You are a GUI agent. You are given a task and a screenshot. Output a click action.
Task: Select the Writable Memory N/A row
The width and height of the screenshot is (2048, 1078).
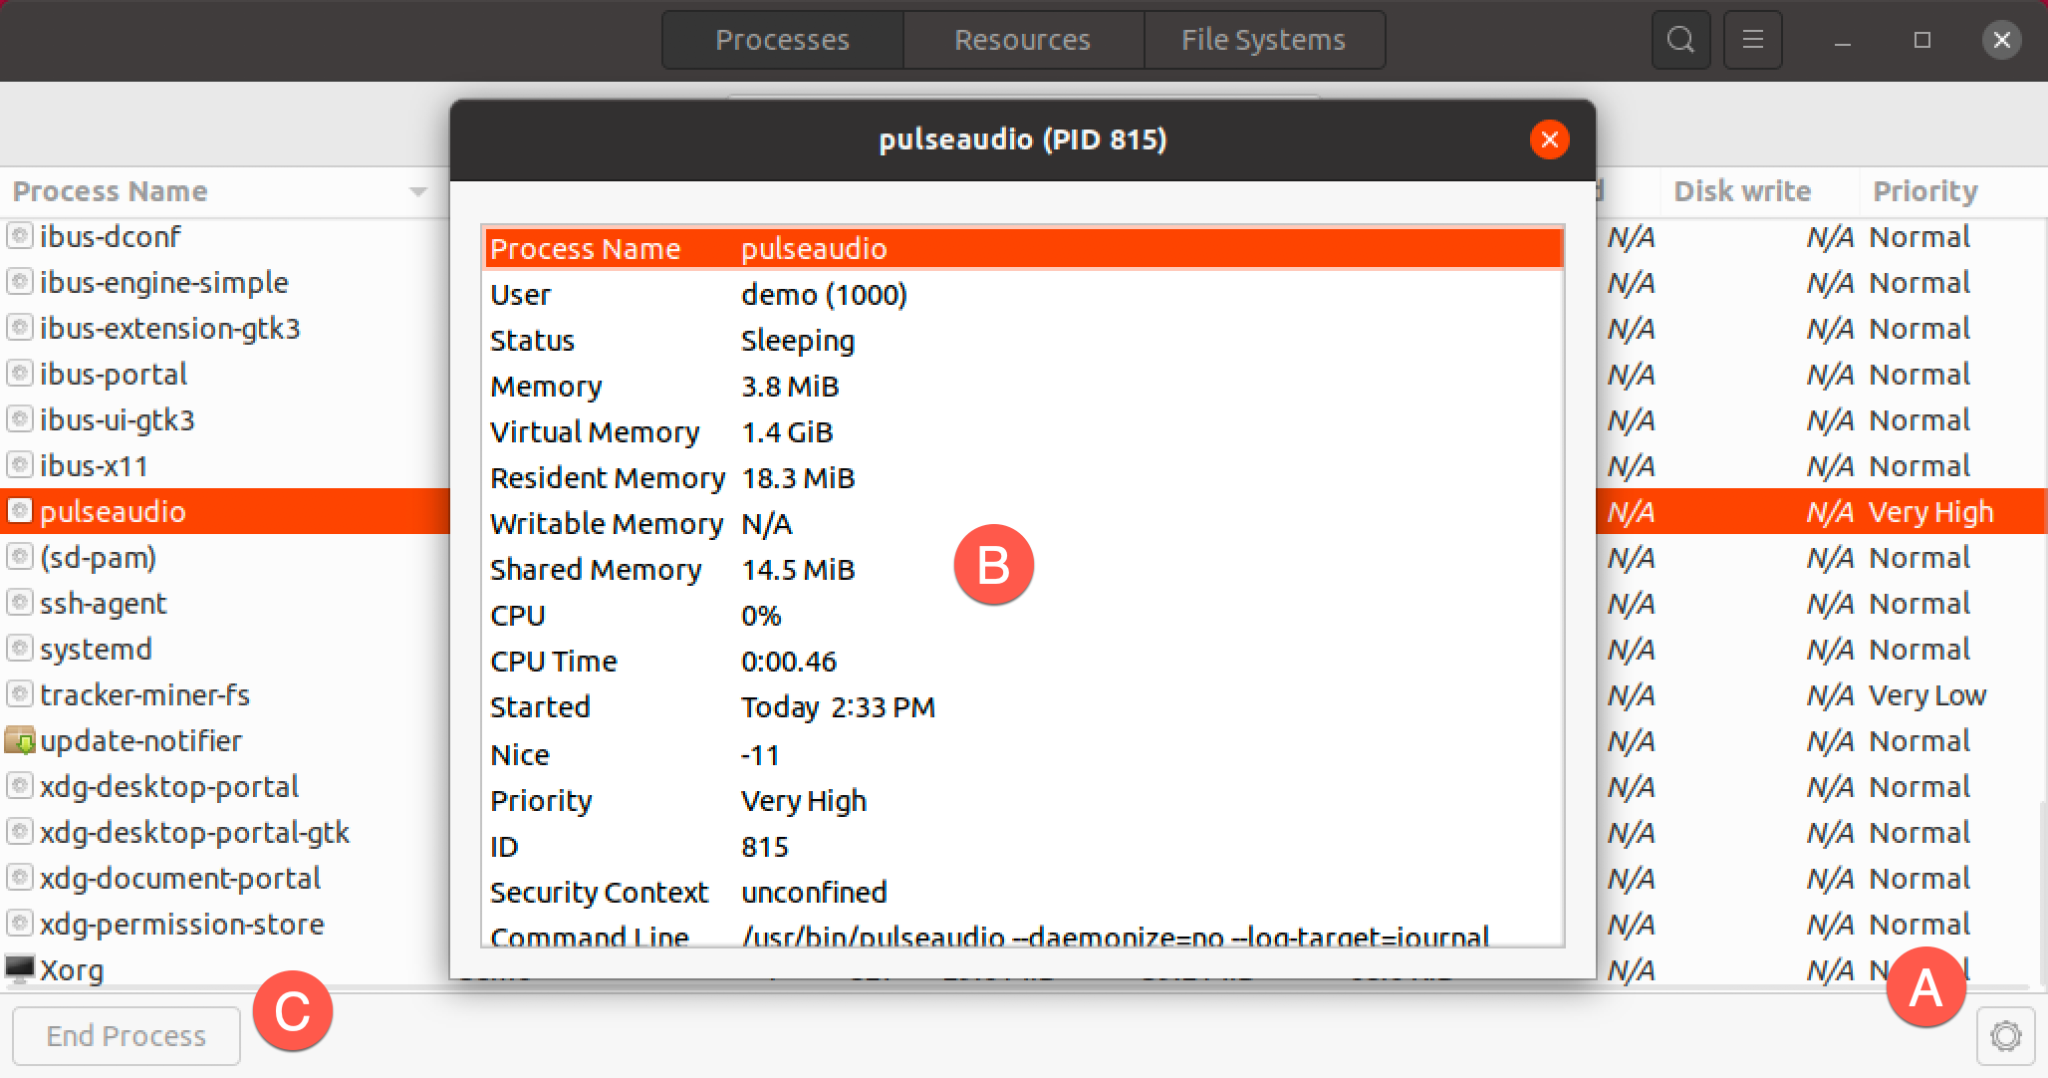(x=1023, y=524)
